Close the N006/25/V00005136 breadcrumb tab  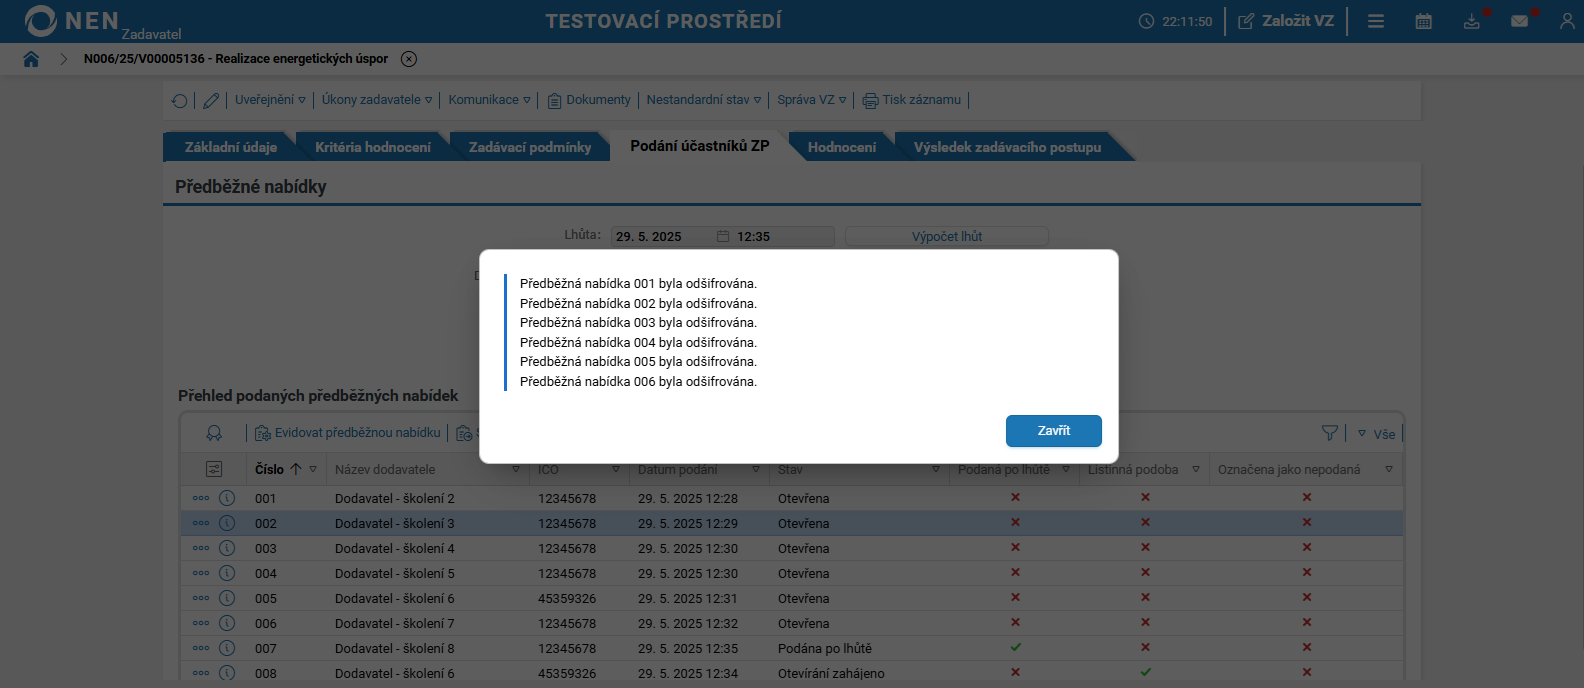click(x=409, y=59)
